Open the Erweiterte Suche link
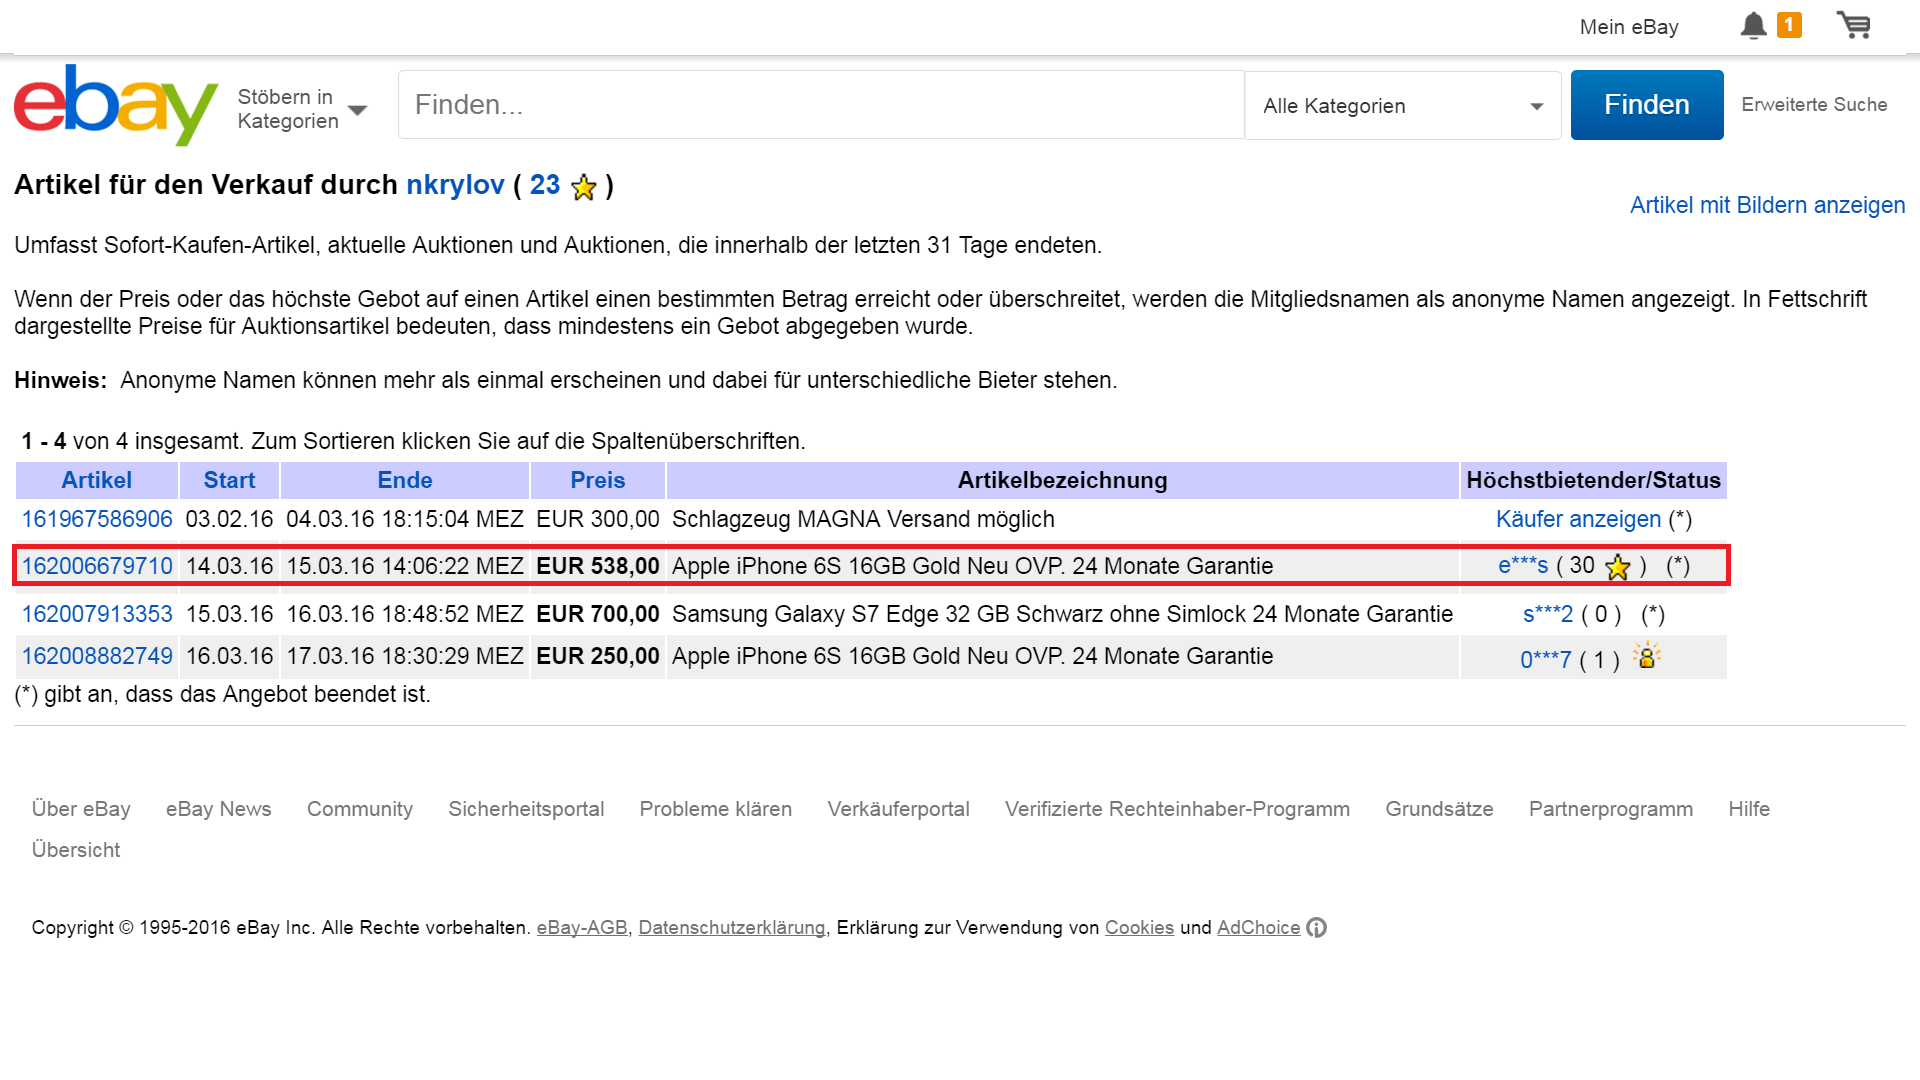The height and width of the screenshot is (1080, 1920). [1814, 105]
